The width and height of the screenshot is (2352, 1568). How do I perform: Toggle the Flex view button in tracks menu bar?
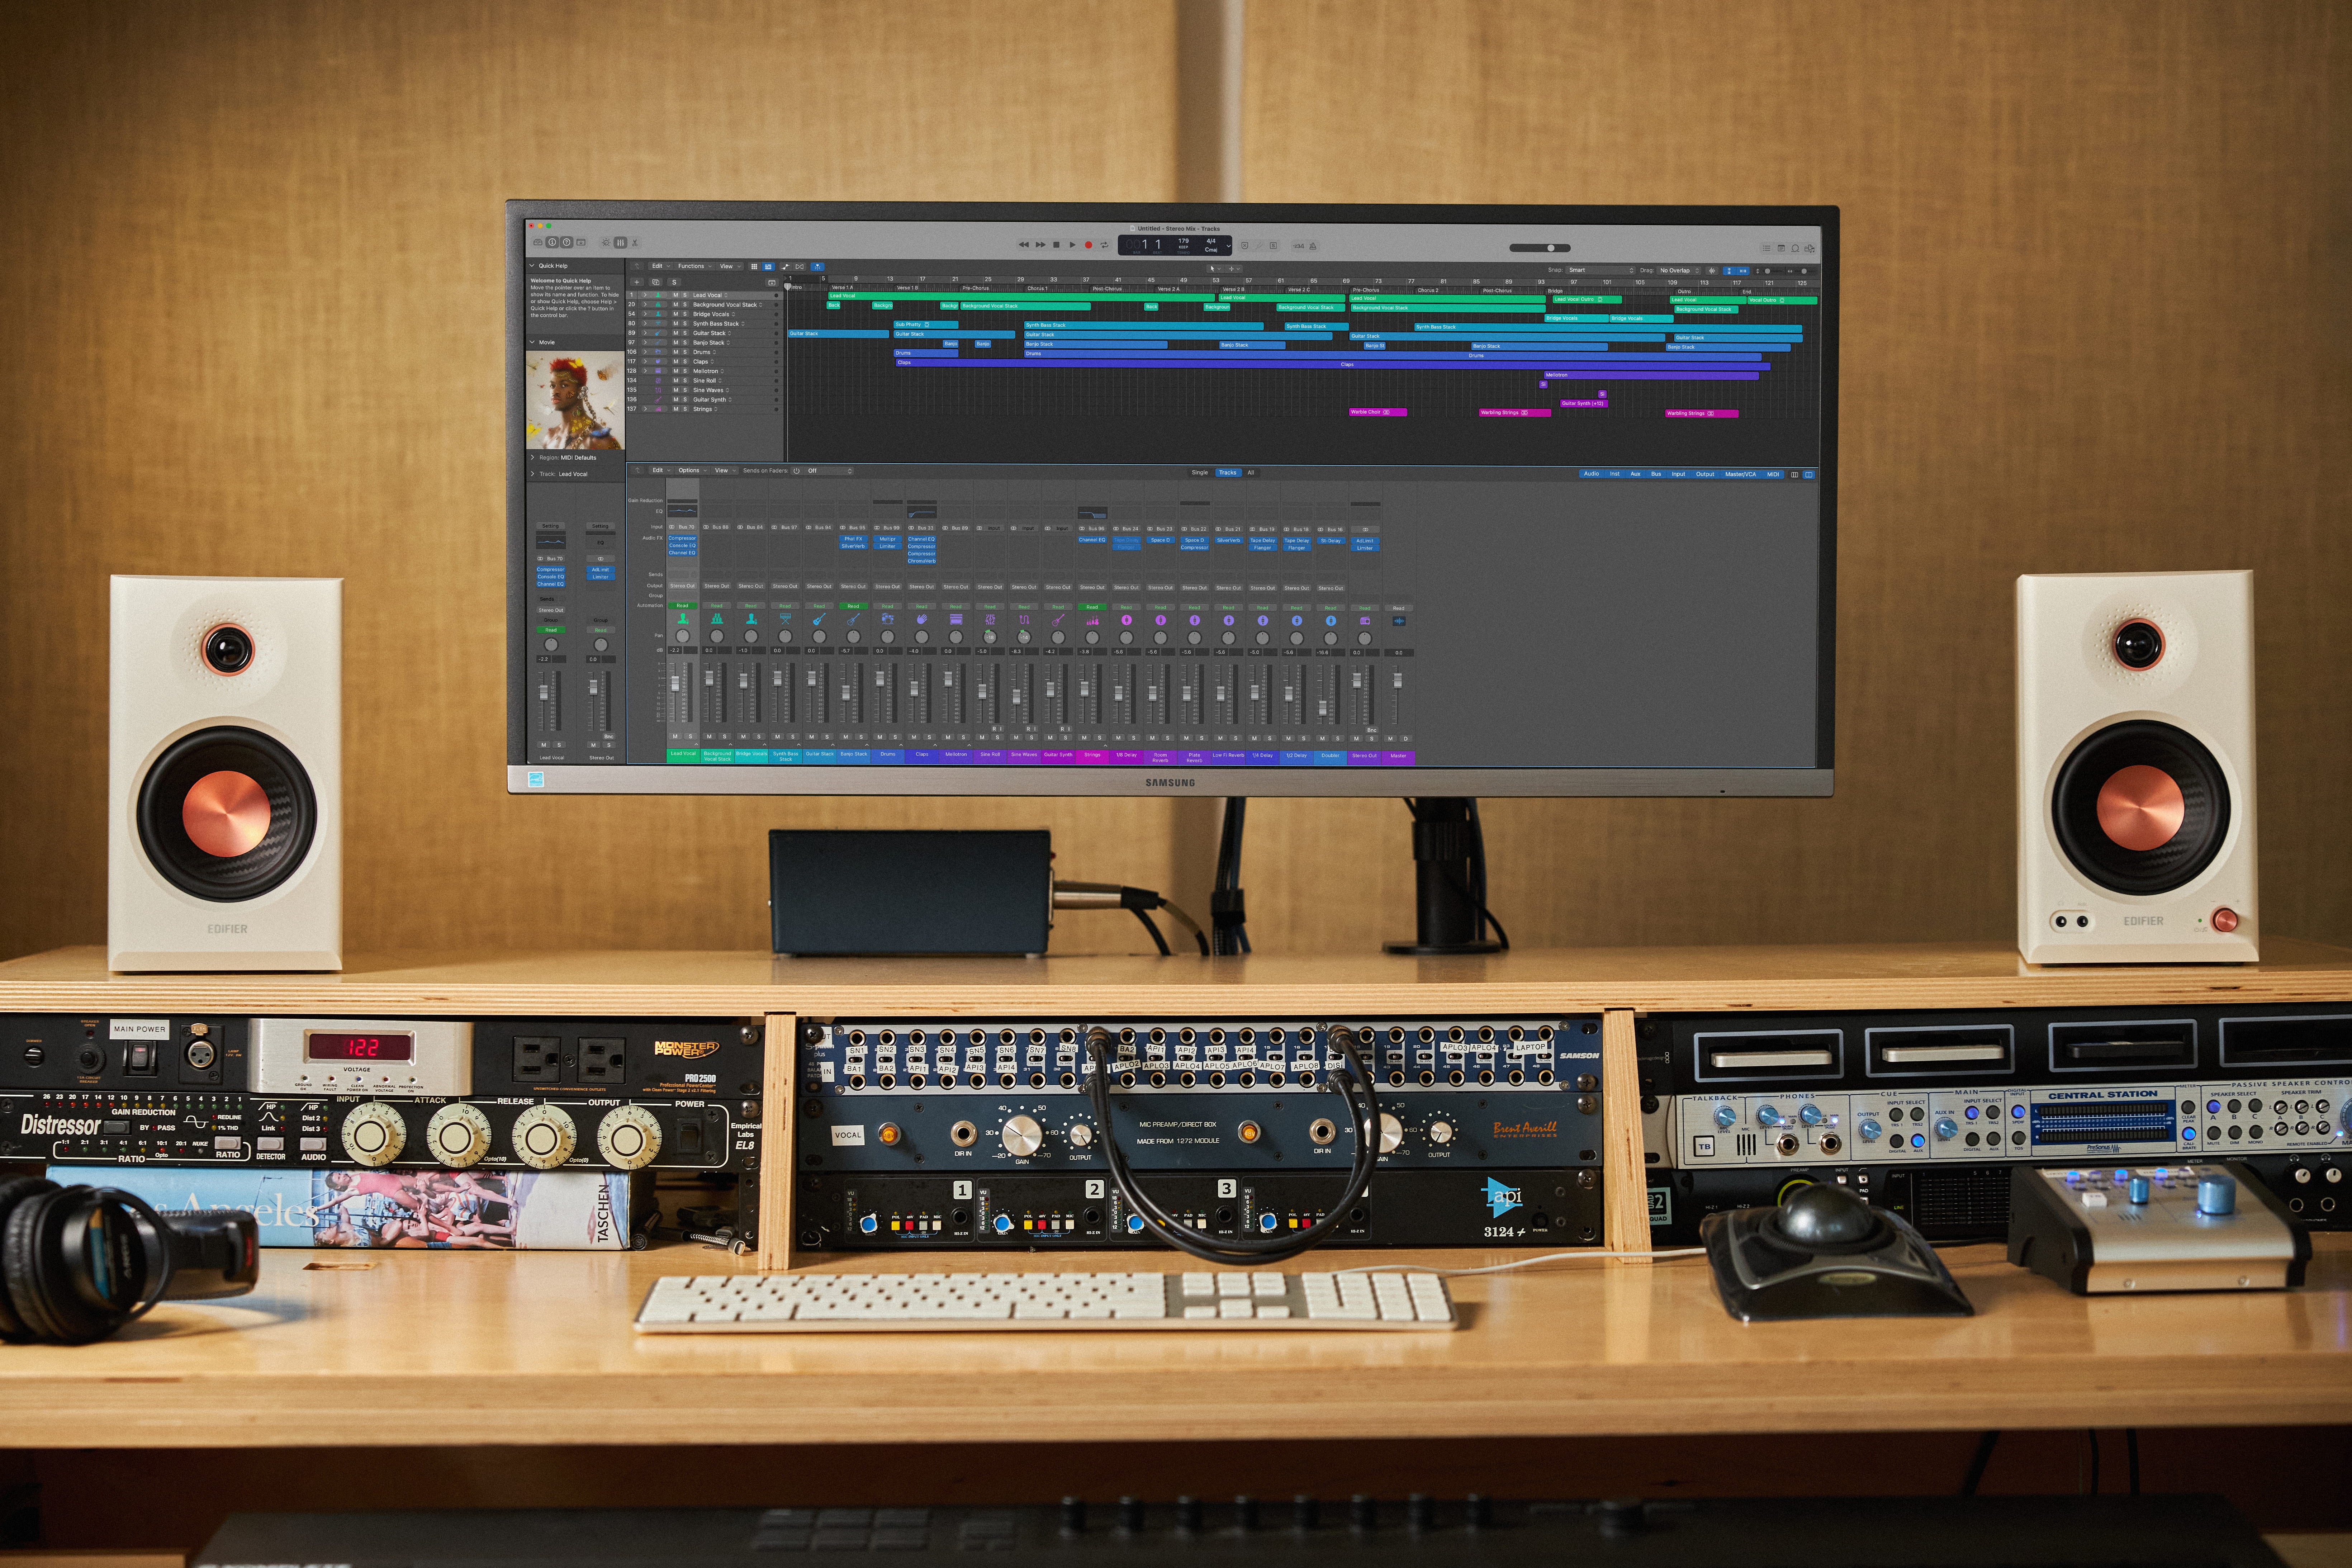tap(799, 267)
